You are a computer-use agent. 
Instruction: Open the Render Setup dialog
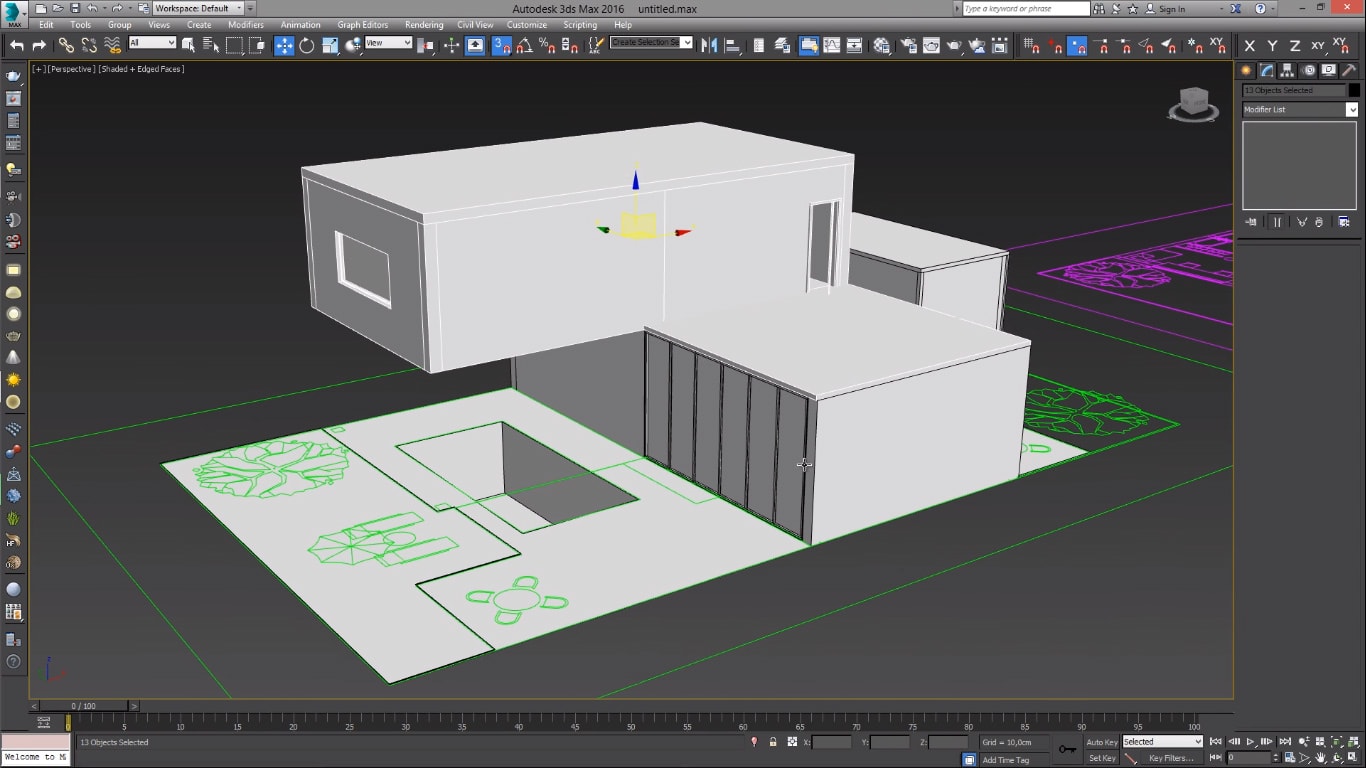click(x=908, y=44)
